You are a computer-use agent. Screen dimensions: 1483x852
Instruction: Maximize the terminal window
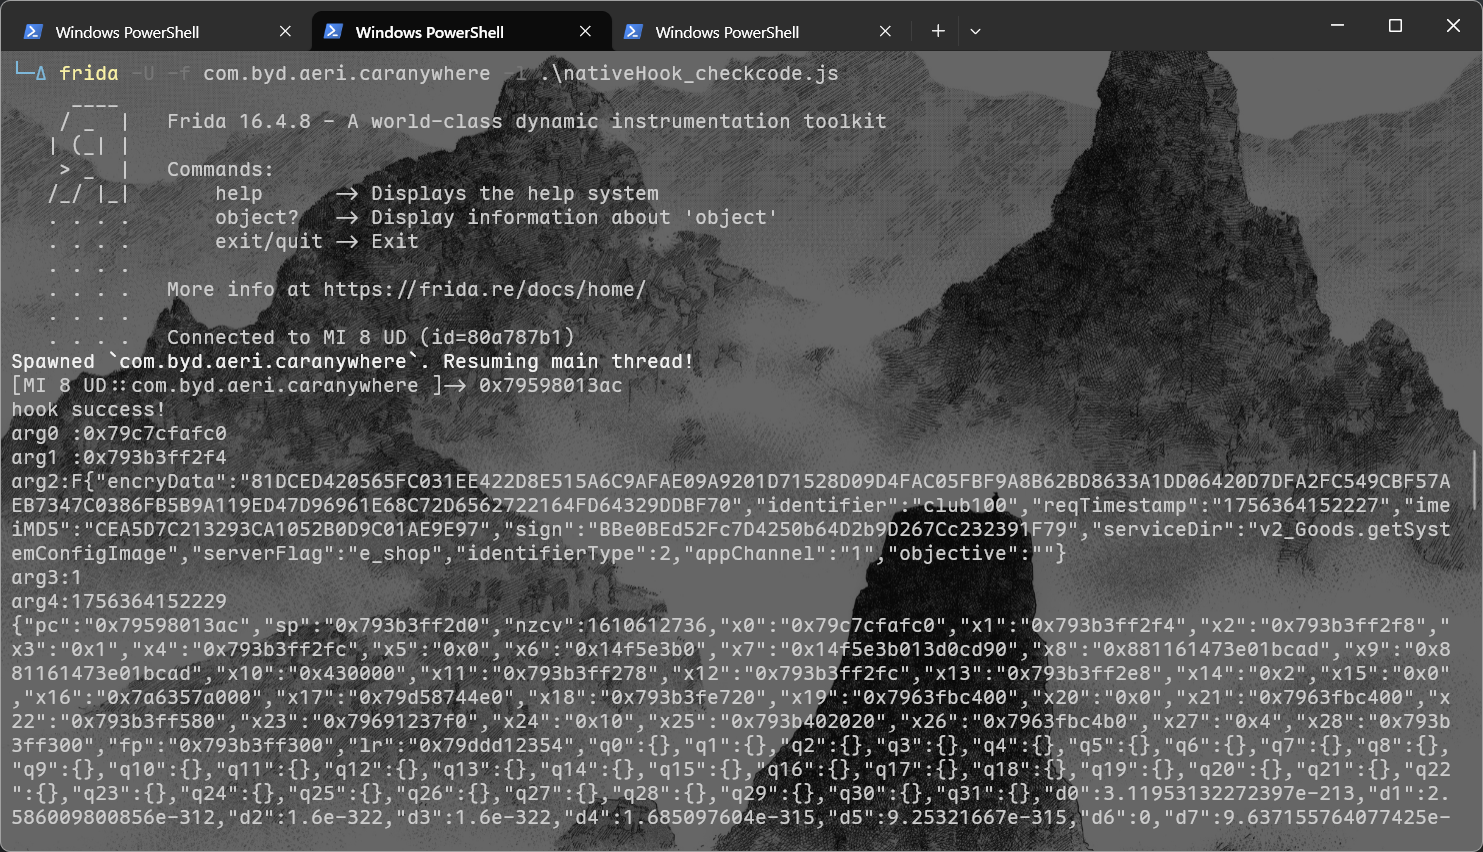(1395, 26)
